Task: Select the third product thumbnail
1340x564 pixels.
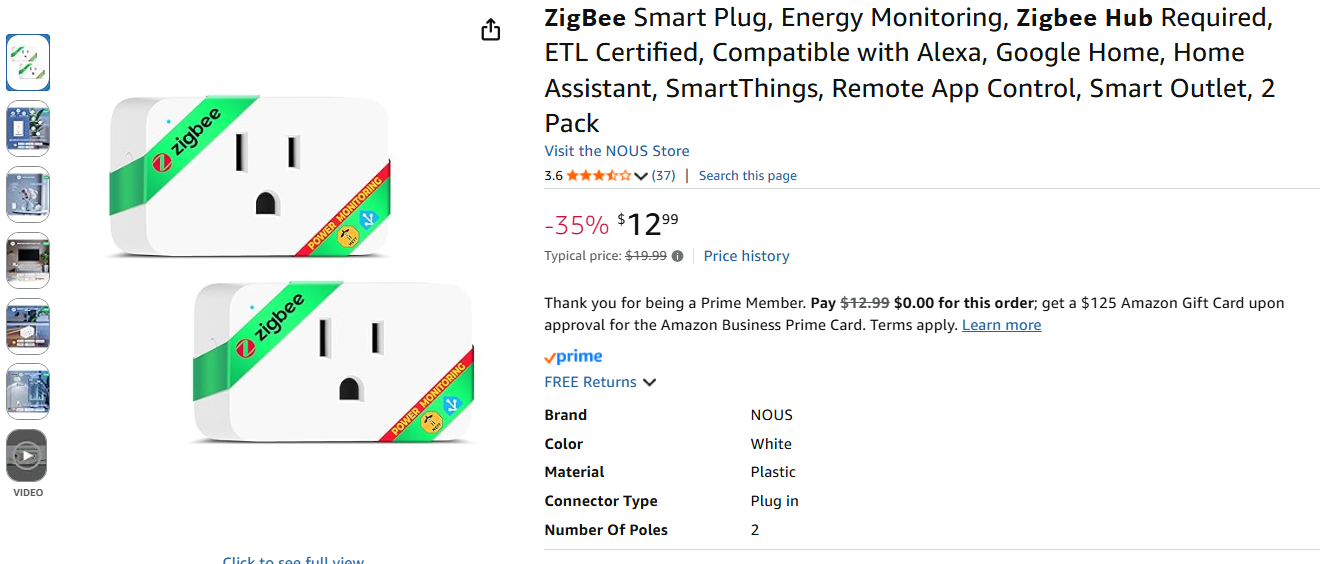Action: coord(28,194)
